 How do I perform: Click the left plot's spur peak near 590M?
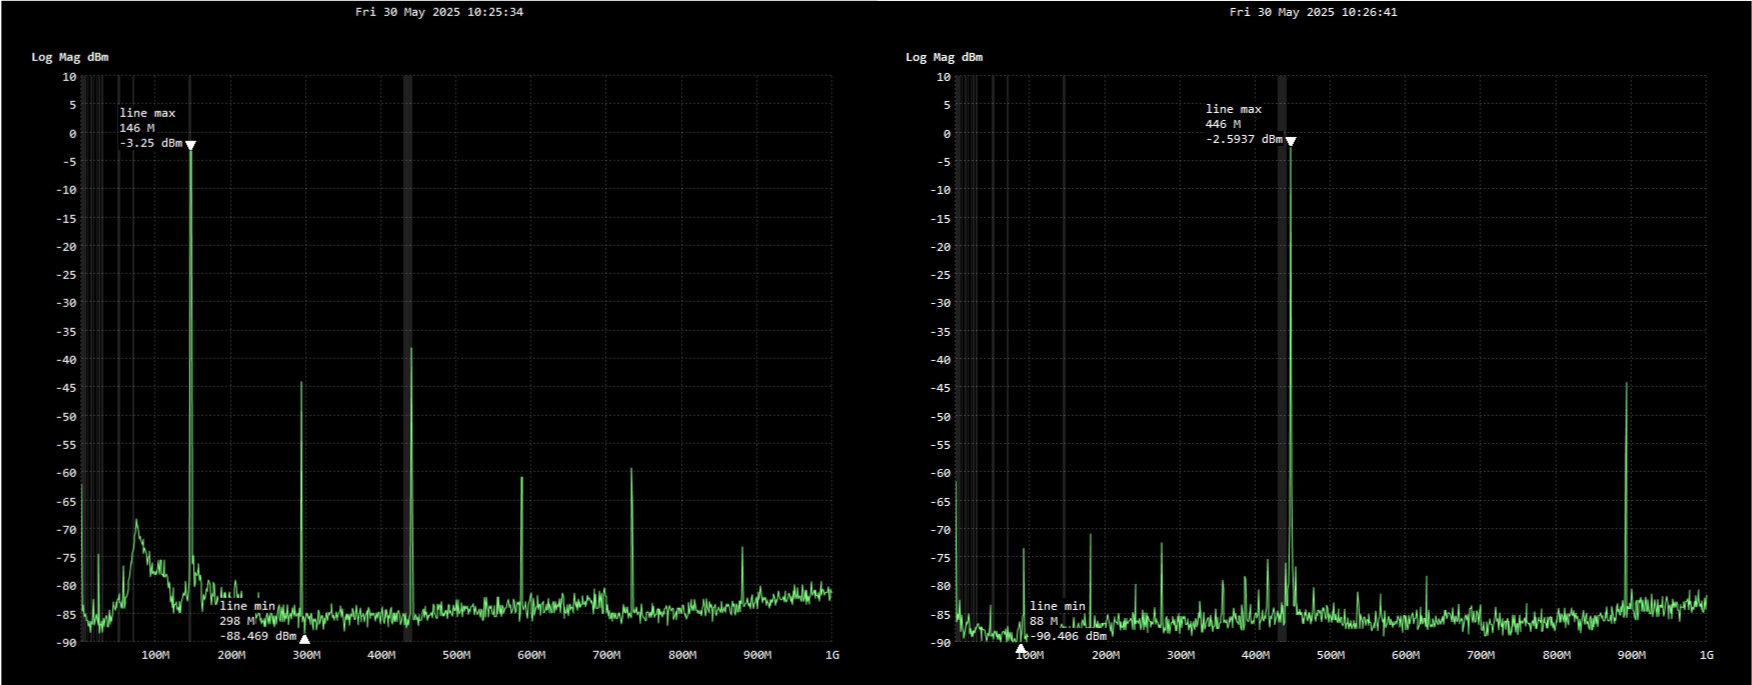coord(521,479)
